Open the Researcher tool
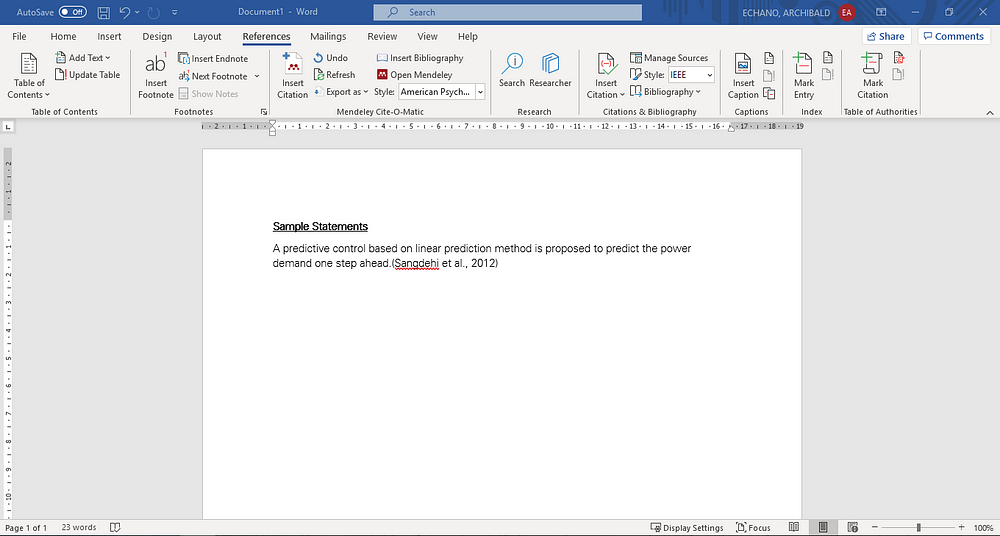 pos(550,70)
